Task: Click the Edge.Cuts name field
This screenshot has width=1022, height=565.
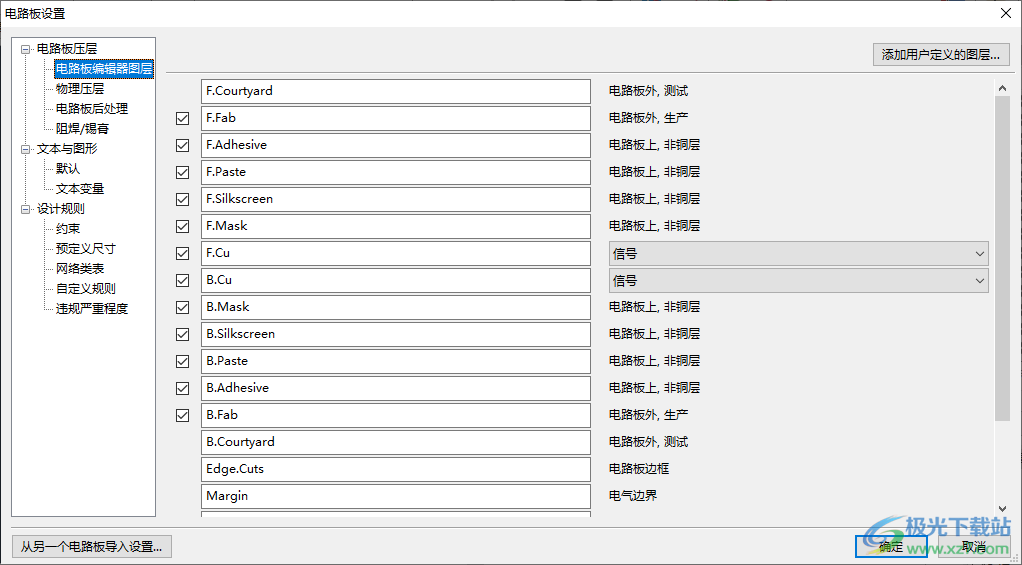Action: [x=396, y=469]
